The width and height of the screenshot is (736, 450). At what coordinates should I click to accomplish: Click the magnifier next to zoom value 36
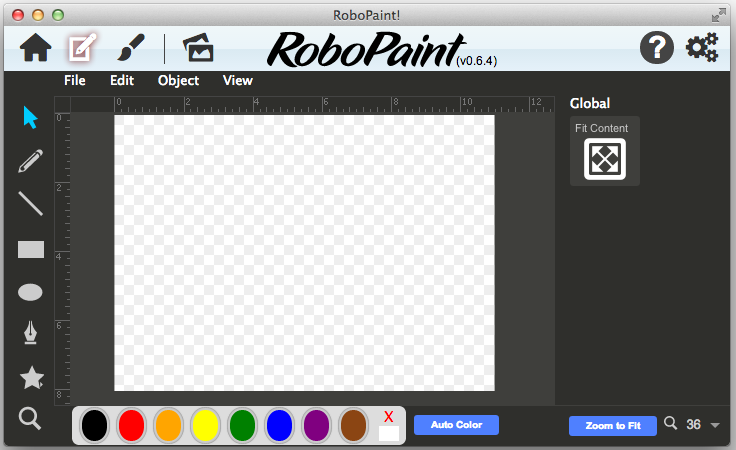671,423
